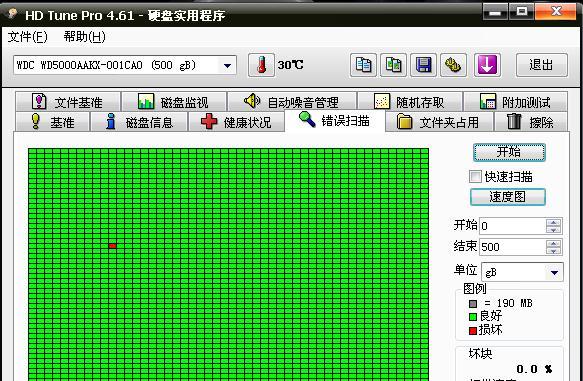Open the 磁盘信息 info tab
The image size is (583, 381).
tap(139, 122)
